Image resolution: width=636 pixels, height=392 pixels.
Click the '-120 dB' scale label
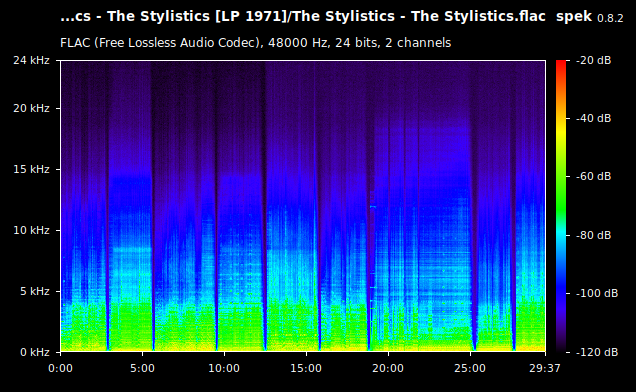coord(597,352)
